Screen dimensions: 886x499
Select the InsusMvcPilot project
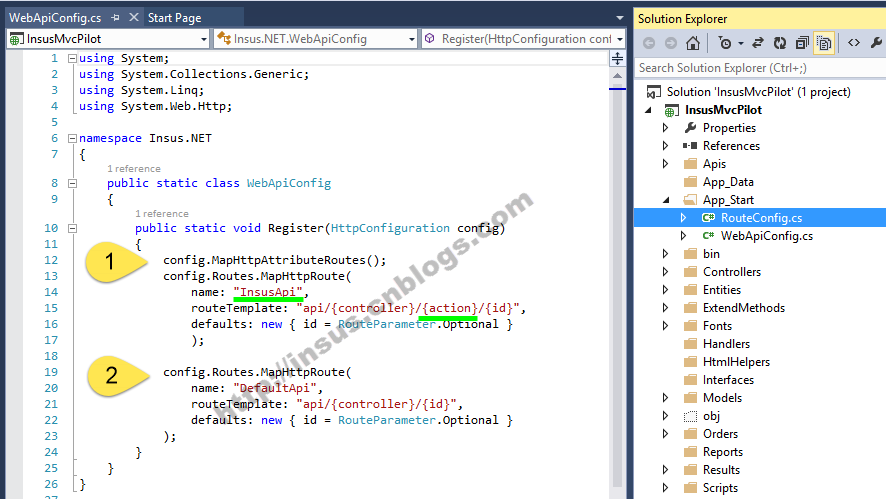[723, 110]
